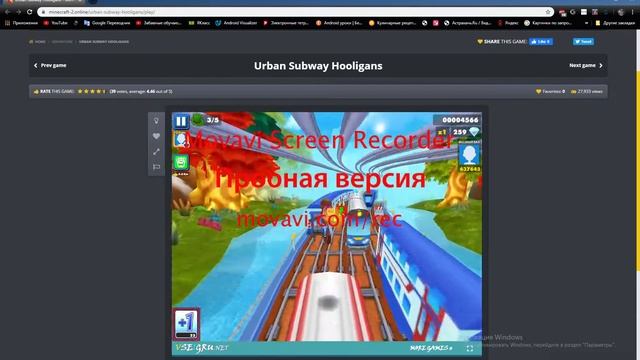Open the ЯКласс bookmark
640x360 pixels.
point(199,23)
